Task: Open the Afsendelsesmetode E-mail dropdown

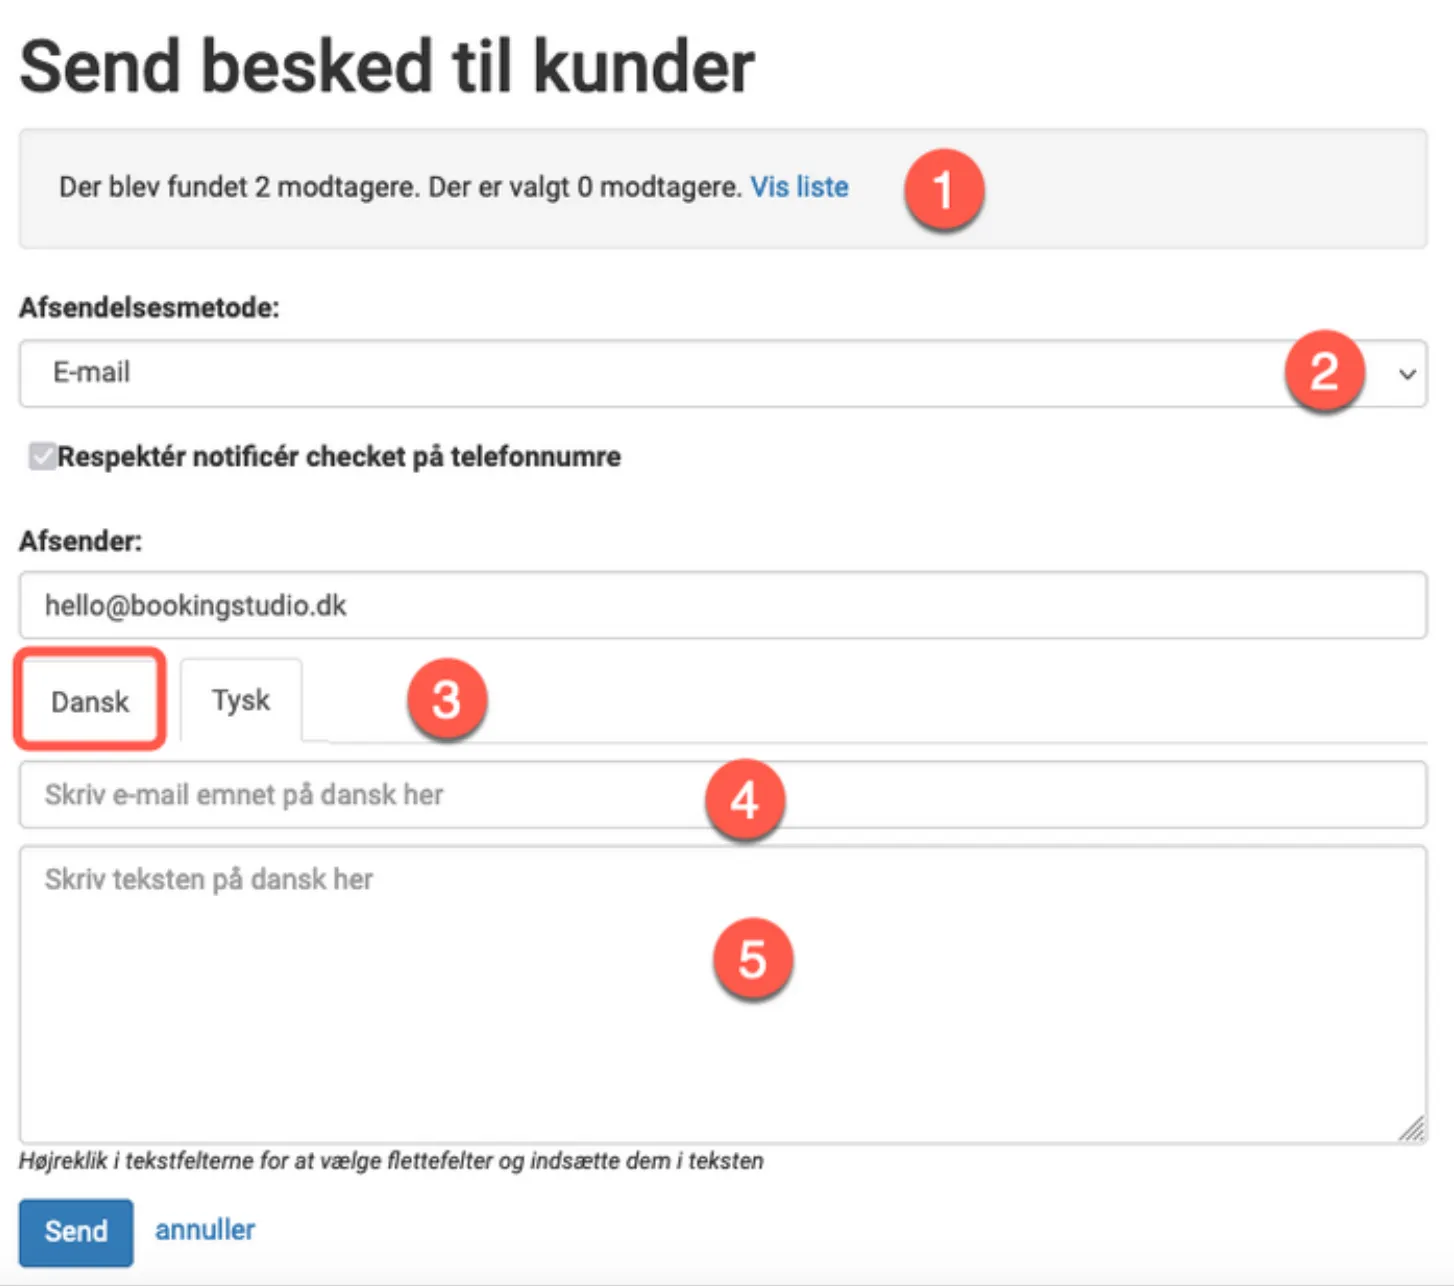Action: 650,373
